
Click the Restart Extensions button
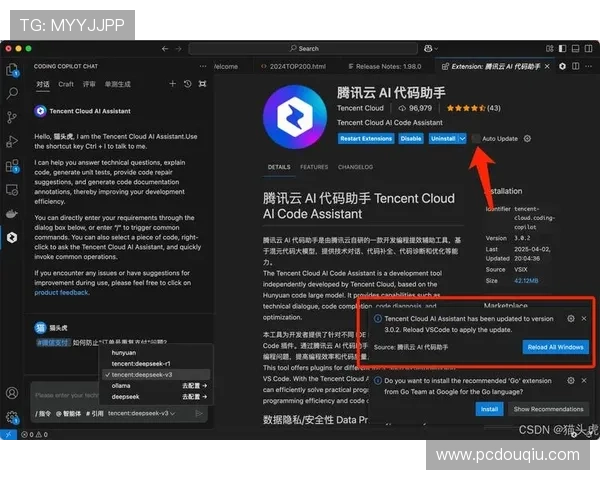point(366,139)
